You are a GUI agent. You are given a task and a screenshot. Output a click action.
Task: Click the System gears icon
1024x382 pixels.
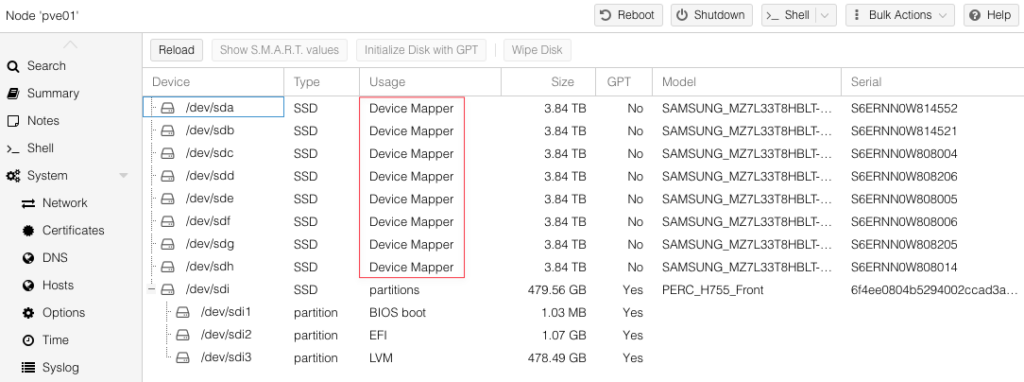13,176
